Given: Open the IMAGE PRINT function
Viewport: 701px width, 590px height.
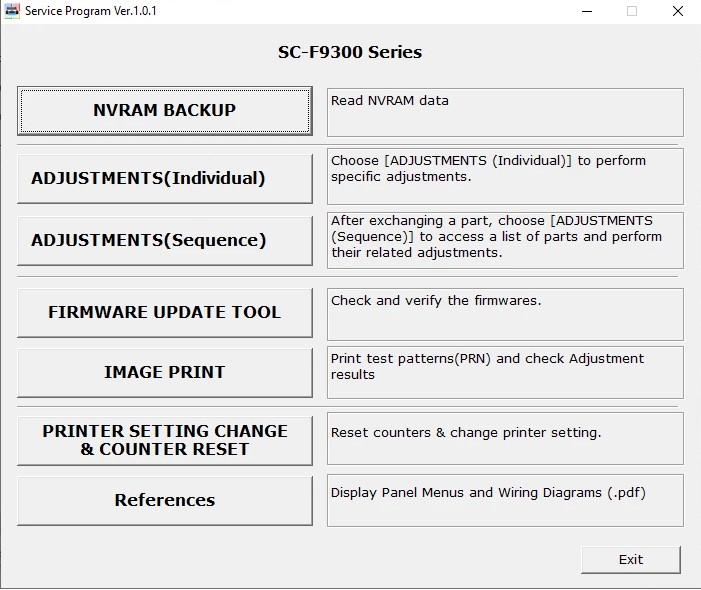Looking at the screenshot, I should pyautogui.click(x=165, y=373).
